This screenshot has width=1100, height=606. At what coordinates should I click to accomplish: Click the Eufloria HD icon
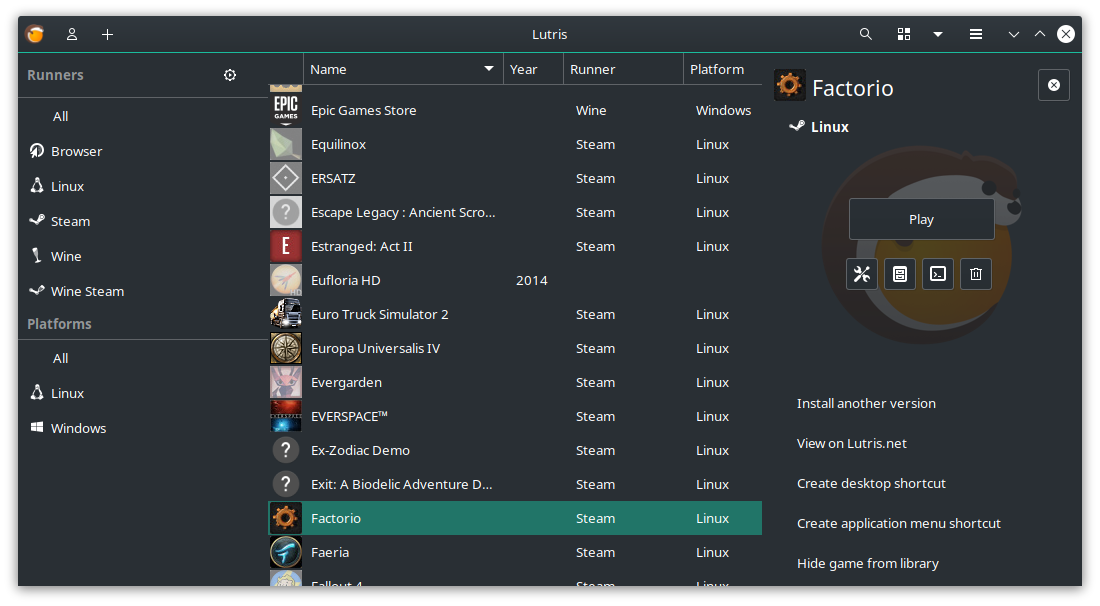point(286,281)
